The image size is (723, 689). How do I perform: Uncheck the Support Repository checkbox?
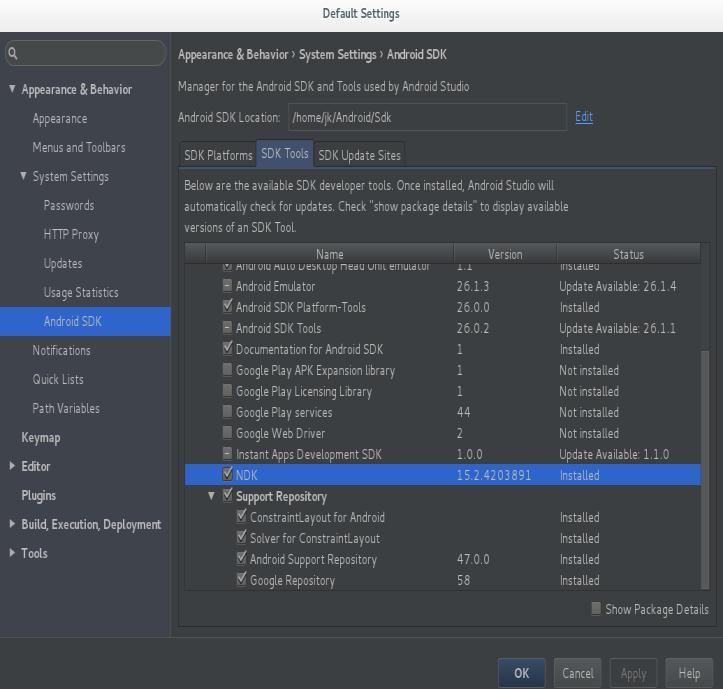point(227,495)
